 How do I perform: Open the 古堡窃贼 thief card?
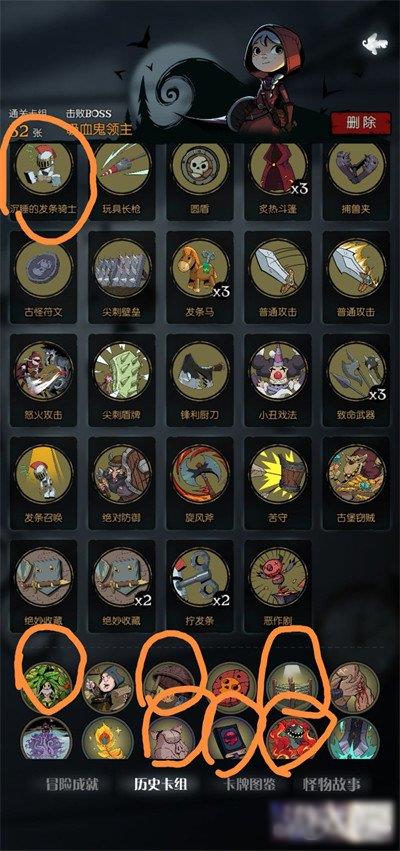pos(356,482)
